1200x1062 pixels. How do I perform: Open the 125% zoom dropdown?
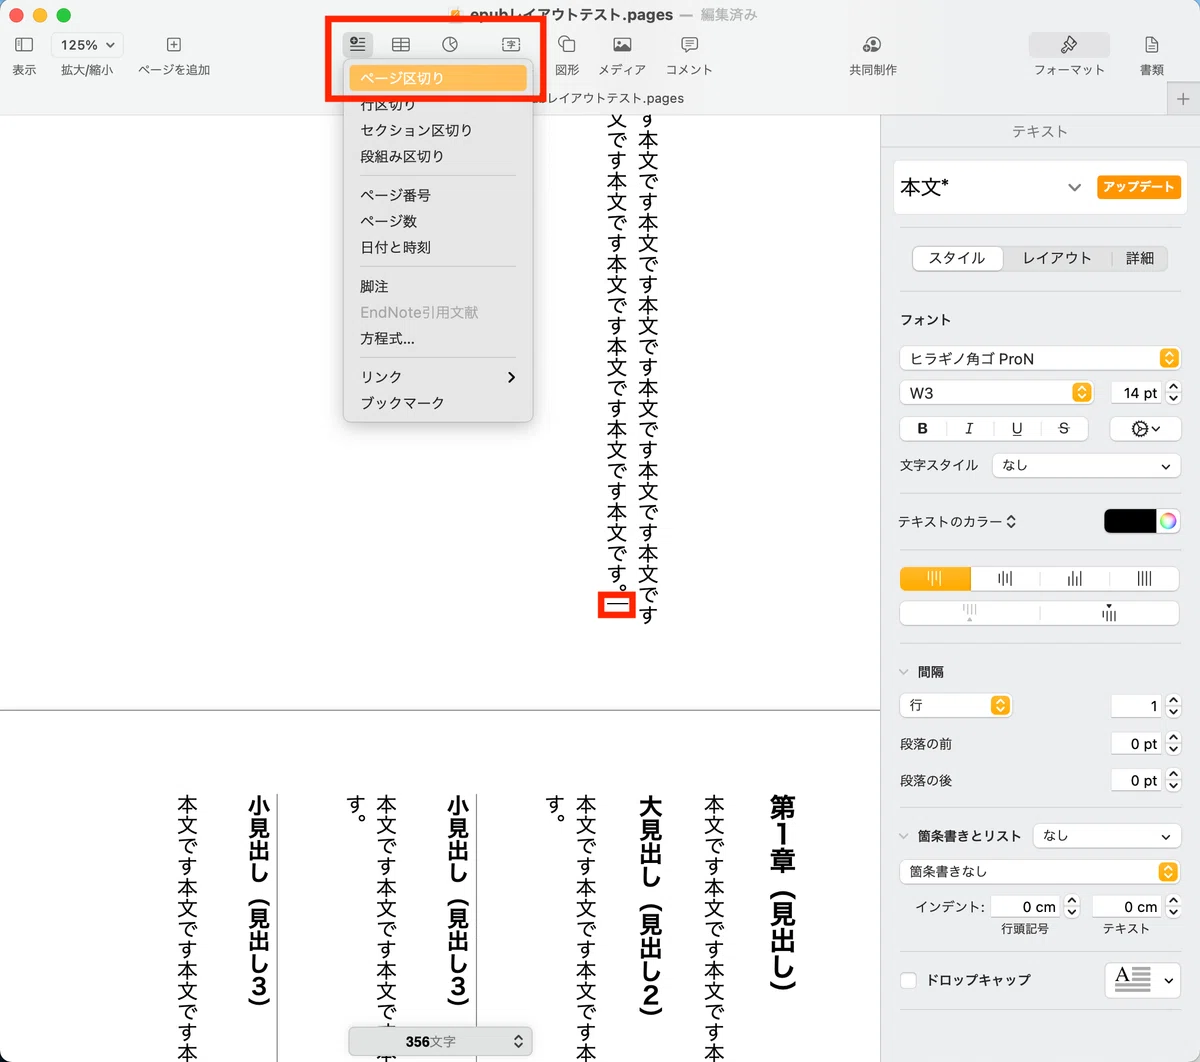pyautogui.click(x=87, y=45)
